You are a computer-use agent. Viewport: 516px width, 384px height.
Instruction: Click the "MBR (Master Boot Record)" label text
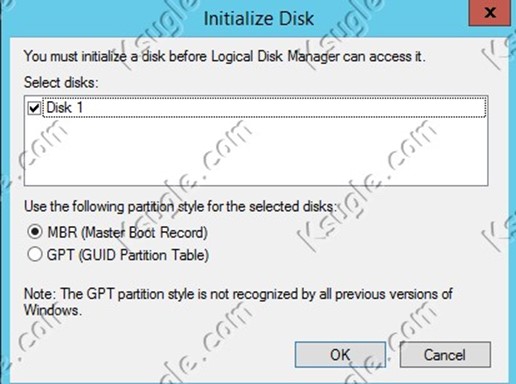click(128, 232)
